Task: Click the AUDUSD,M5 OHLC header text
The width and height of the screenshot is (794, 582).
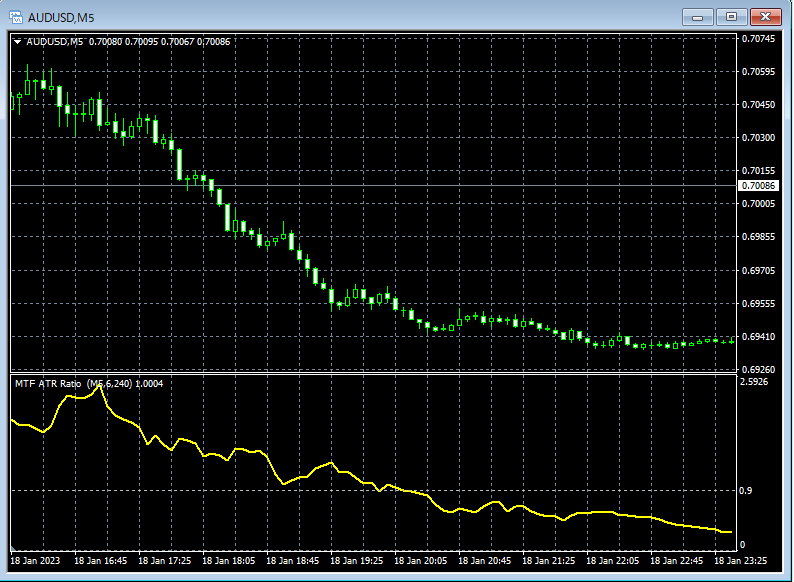Action: [x=128, y=42]
